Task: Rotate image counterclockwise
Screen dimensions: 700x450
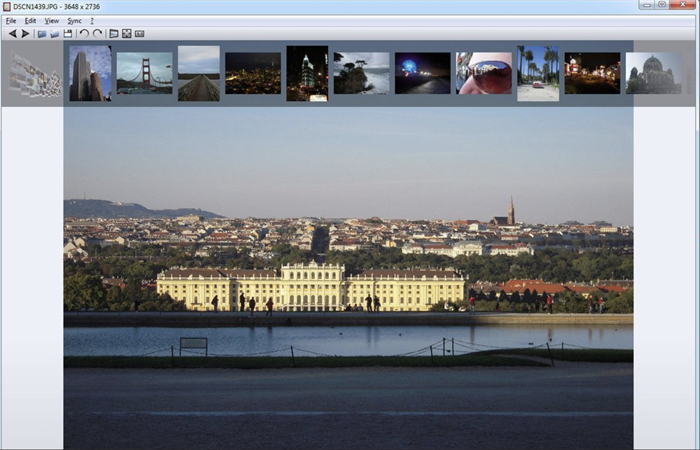Action: pyautogui.click(x=84, y=33)
